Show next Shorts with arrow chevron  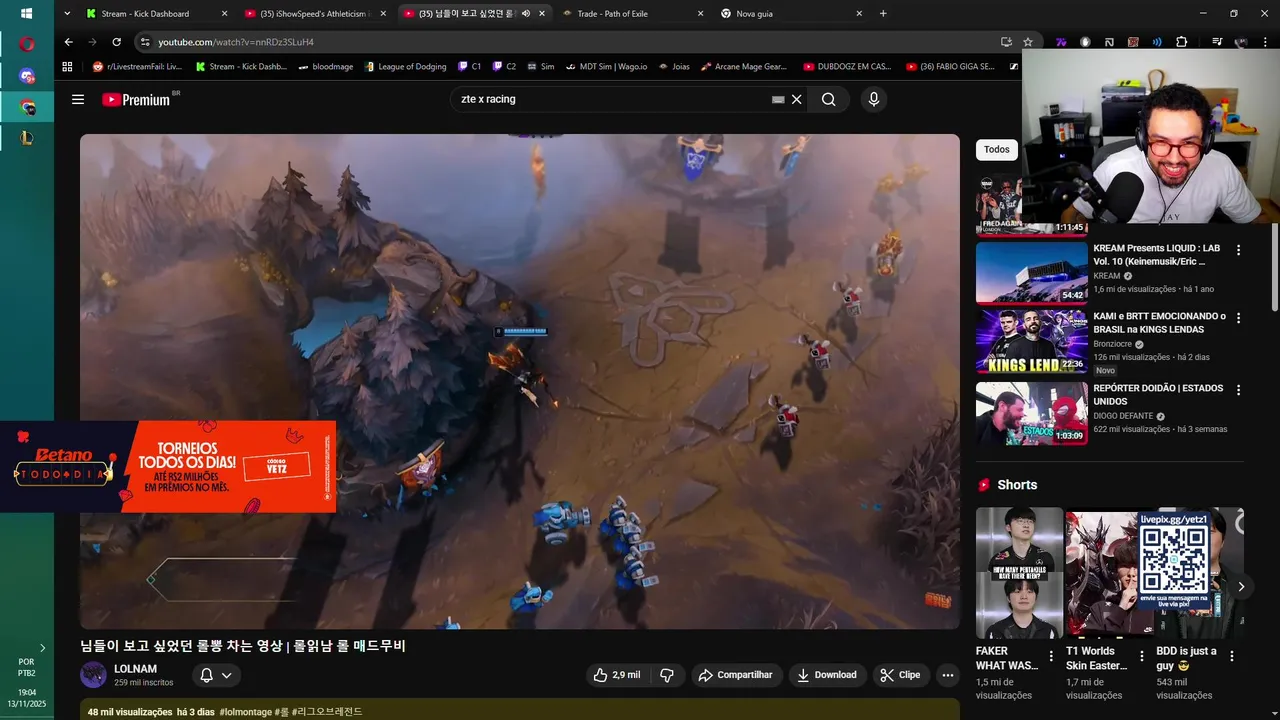tap(1241, 587)
